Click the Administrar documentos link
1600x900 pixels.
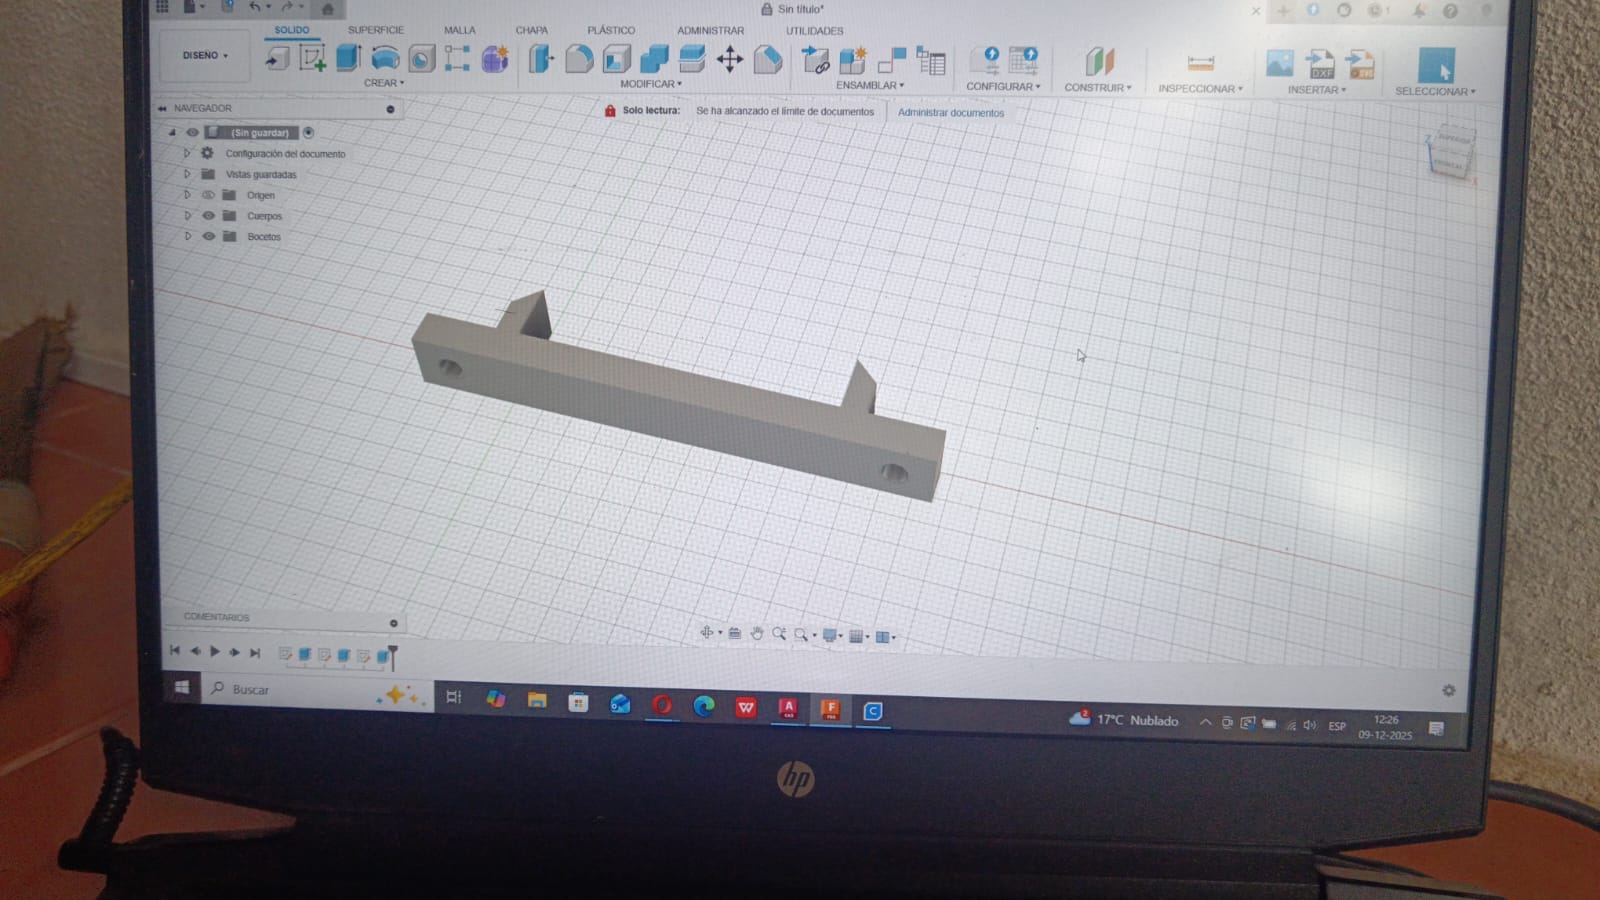(x=950, y=113)
